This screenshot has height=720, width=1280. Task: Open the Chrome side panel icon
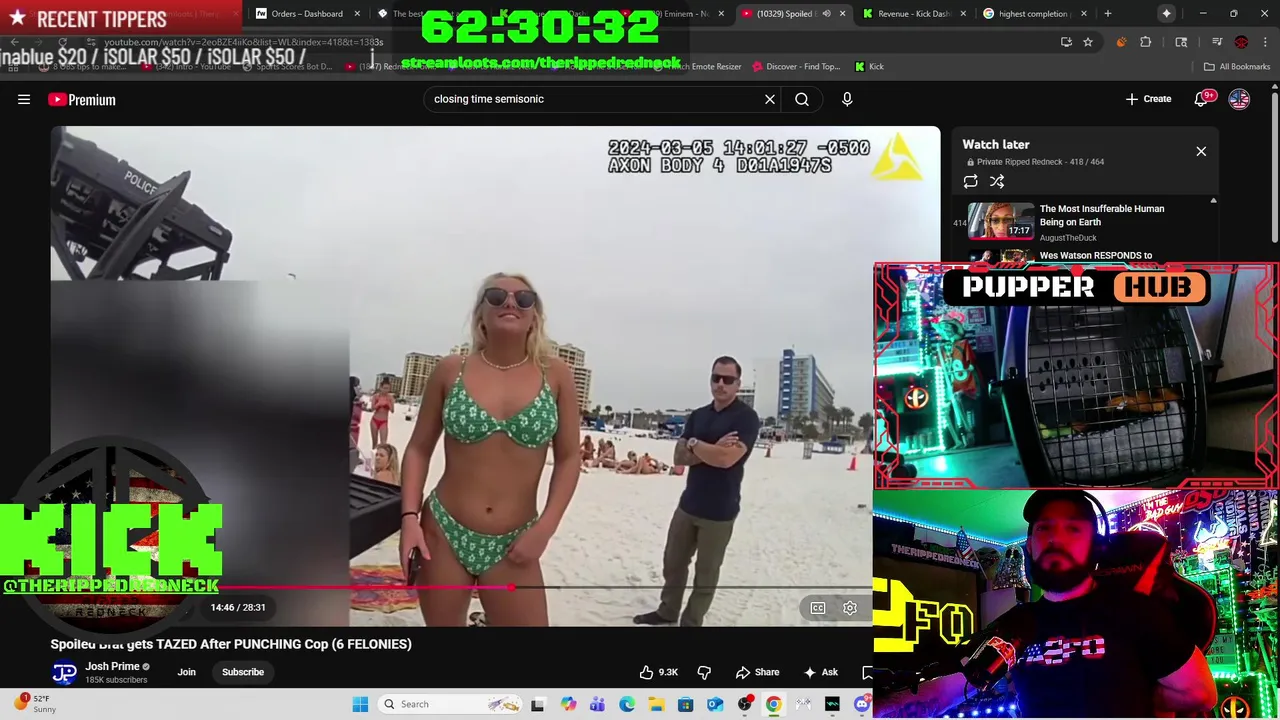click(1181, 42)
